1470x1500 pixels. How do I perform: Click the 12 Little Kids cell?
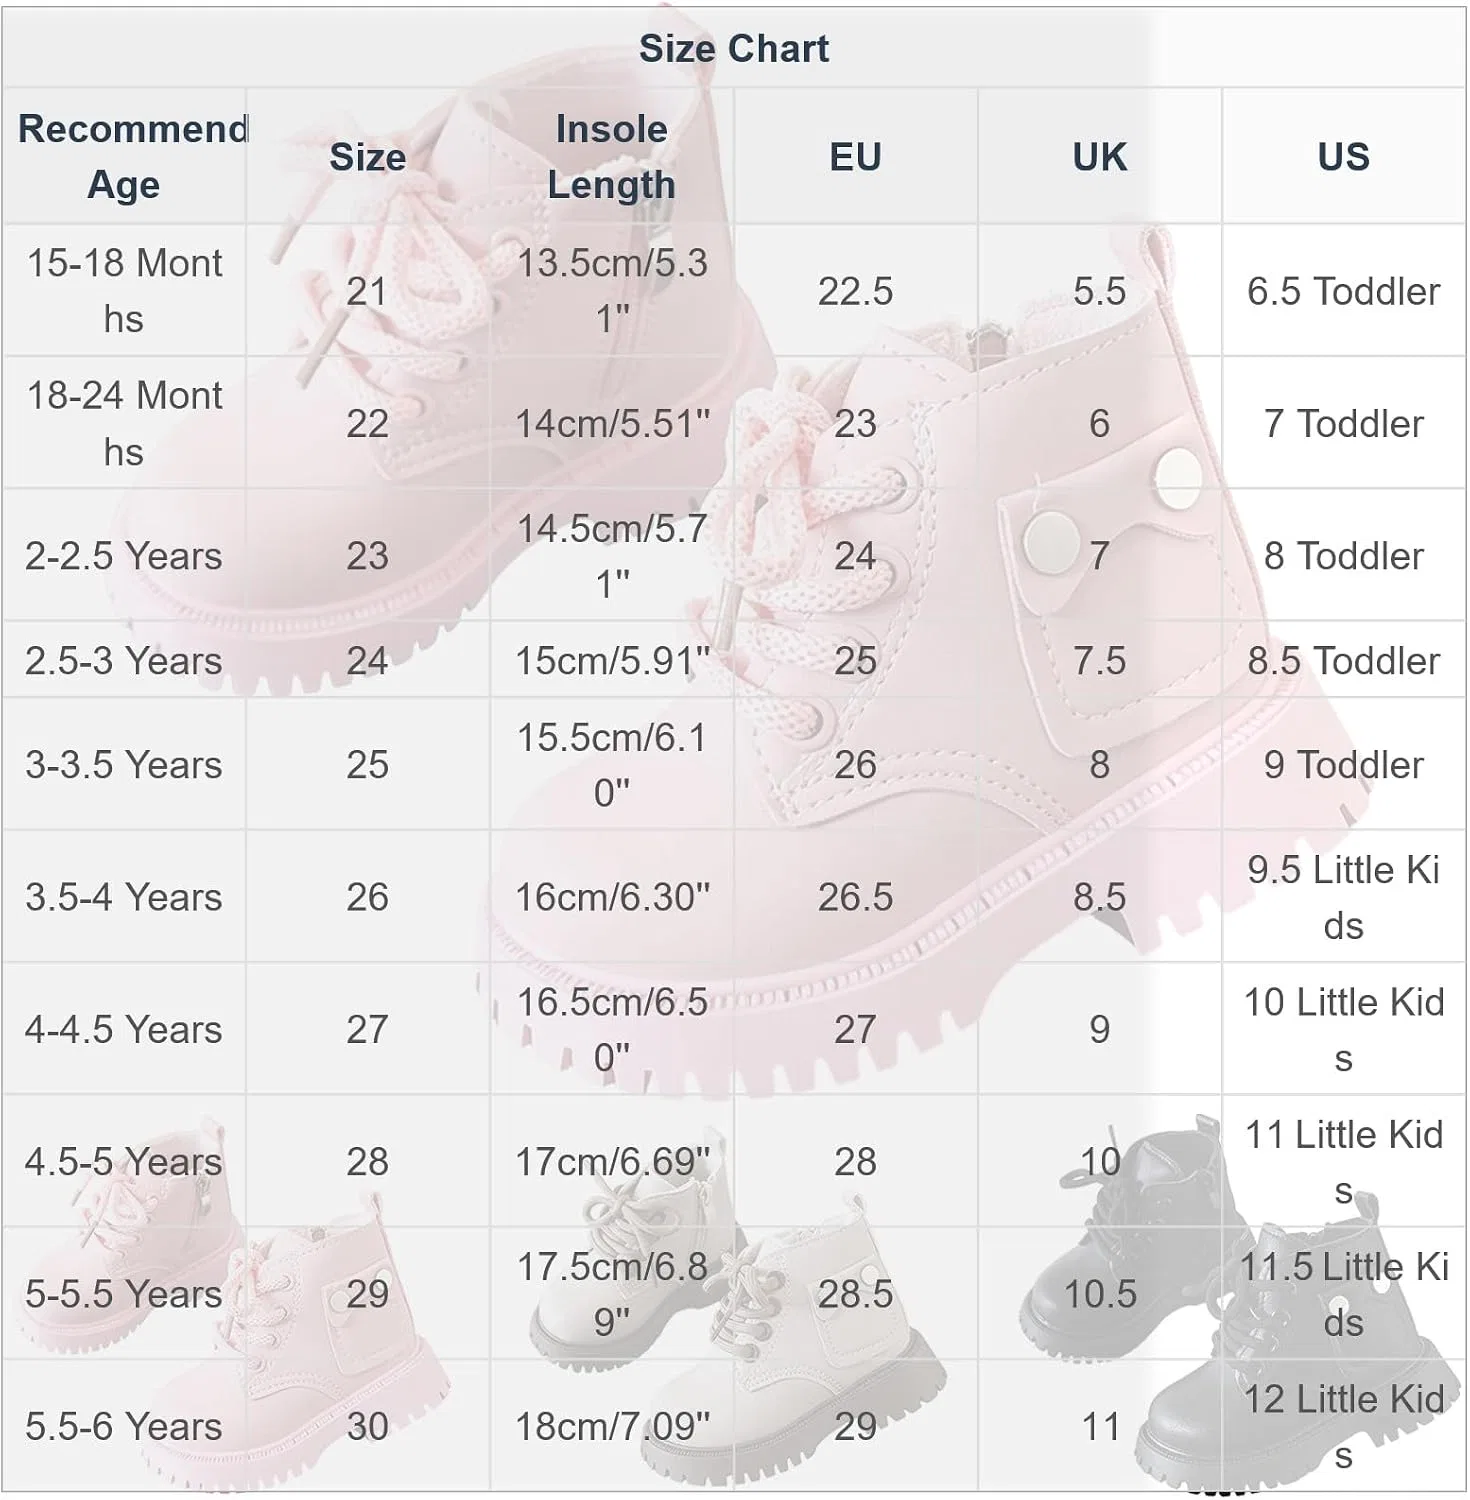point(1344,1426)
